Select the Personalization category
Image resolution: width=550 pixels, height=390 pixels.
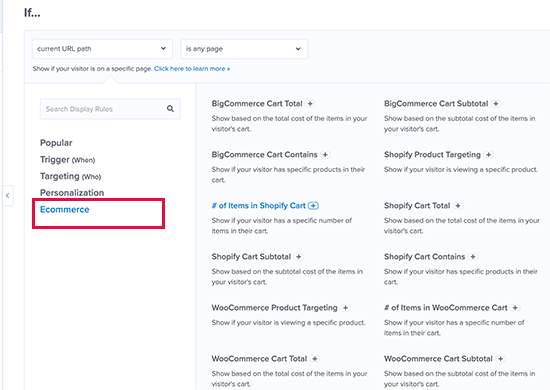coord(72,193)
